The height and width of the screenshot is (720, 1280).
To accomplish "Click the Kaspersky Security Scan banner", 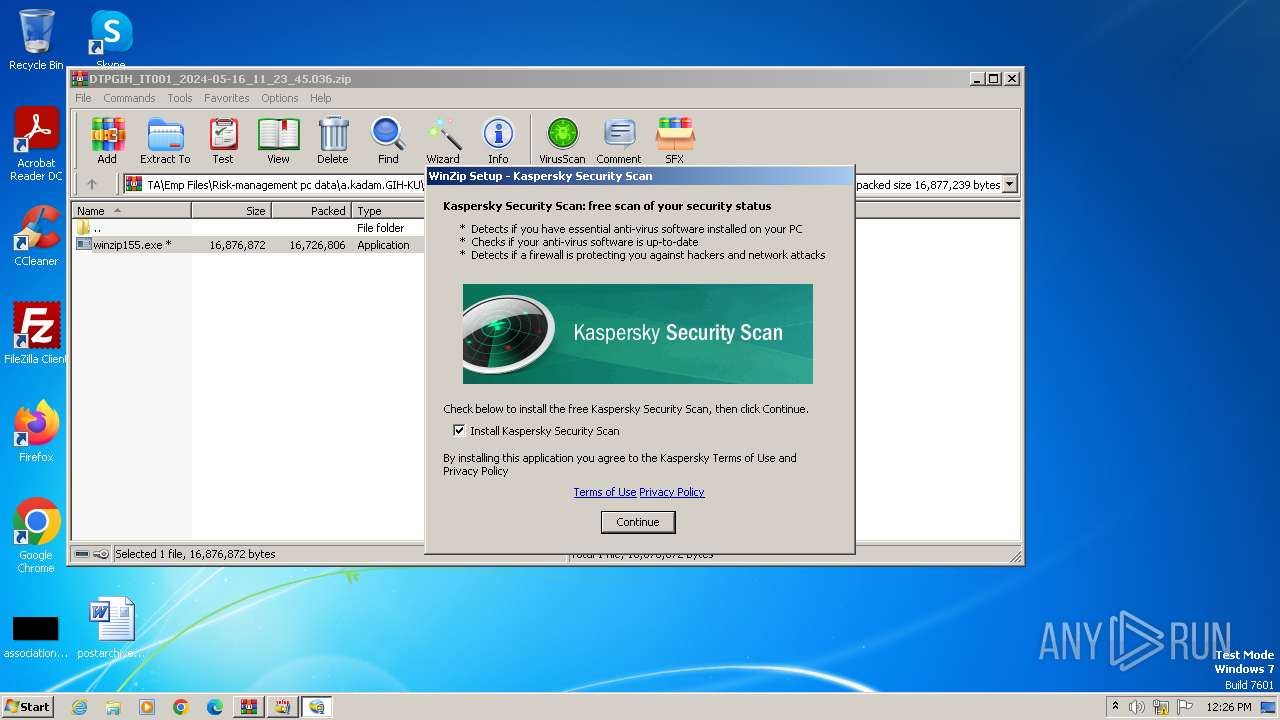I will pyautogui.click(x=638, y=334).
